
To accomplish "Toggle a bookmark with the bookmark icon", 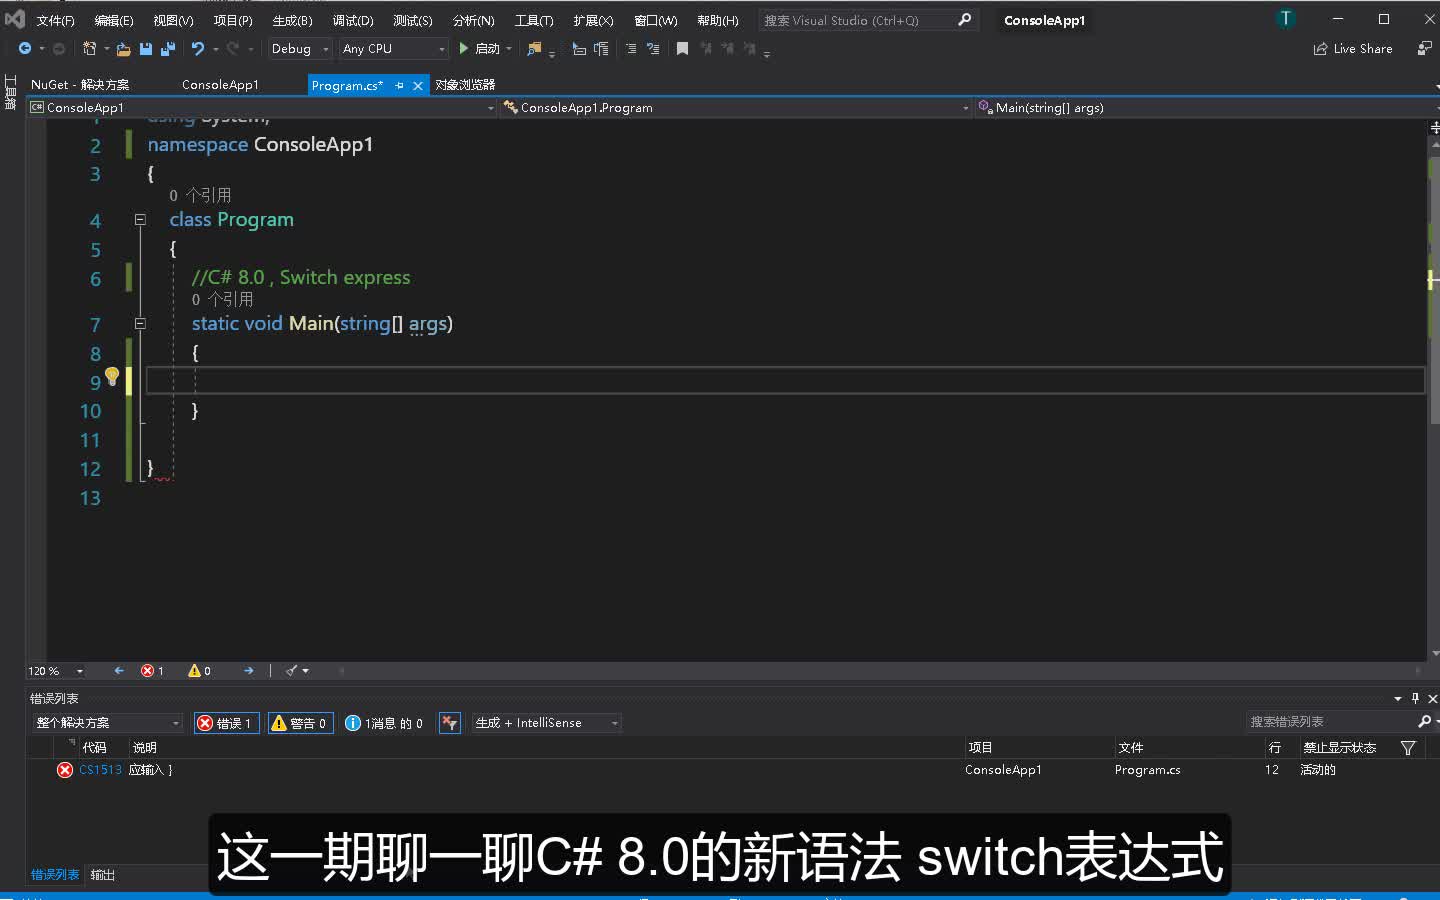I will 682,48.
